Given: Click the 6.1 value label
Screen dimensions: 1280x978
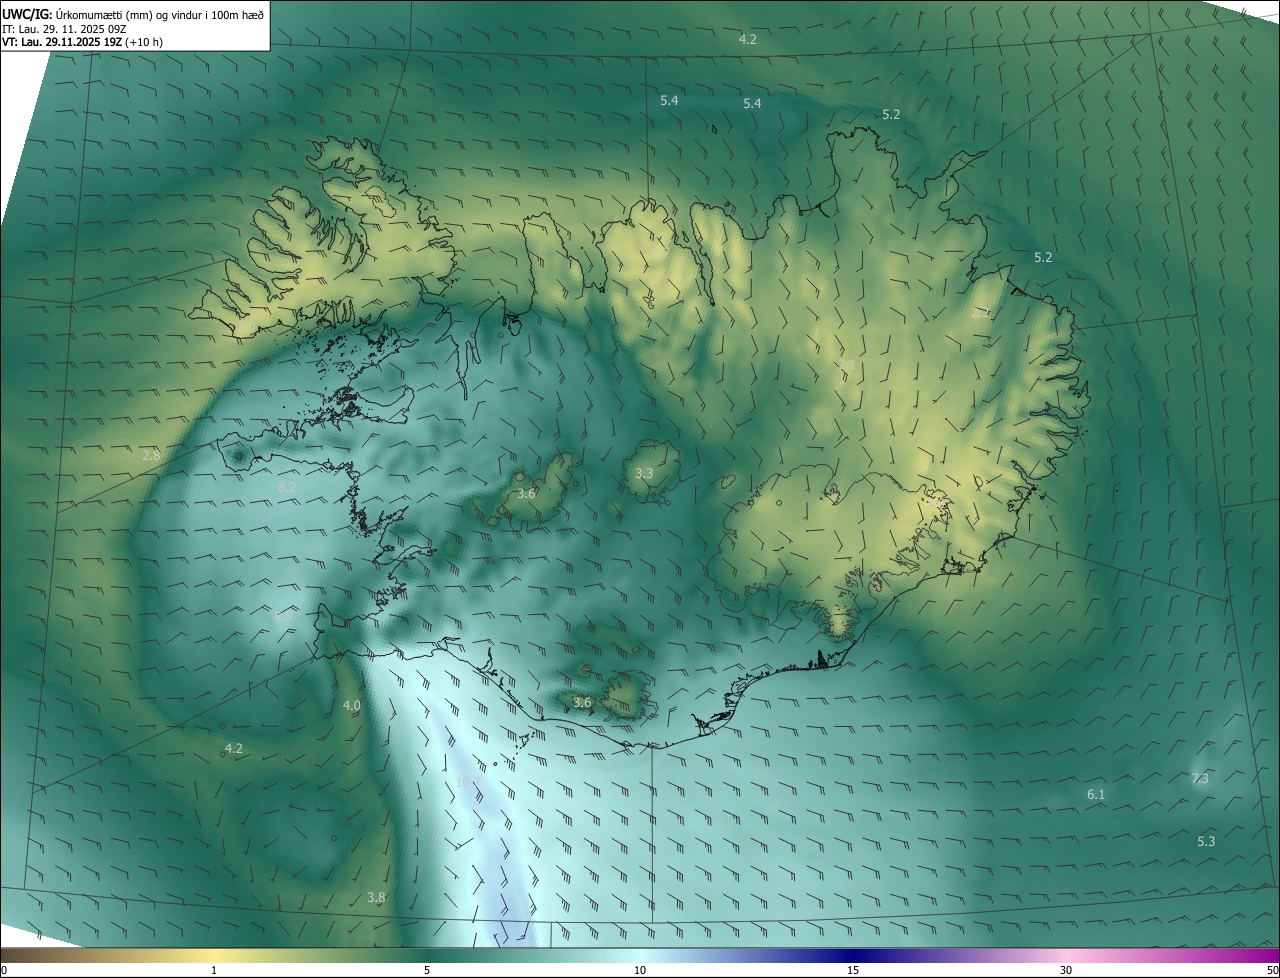Looking at the screenshot, I should pyautogui.click(x=1096, y=795).
